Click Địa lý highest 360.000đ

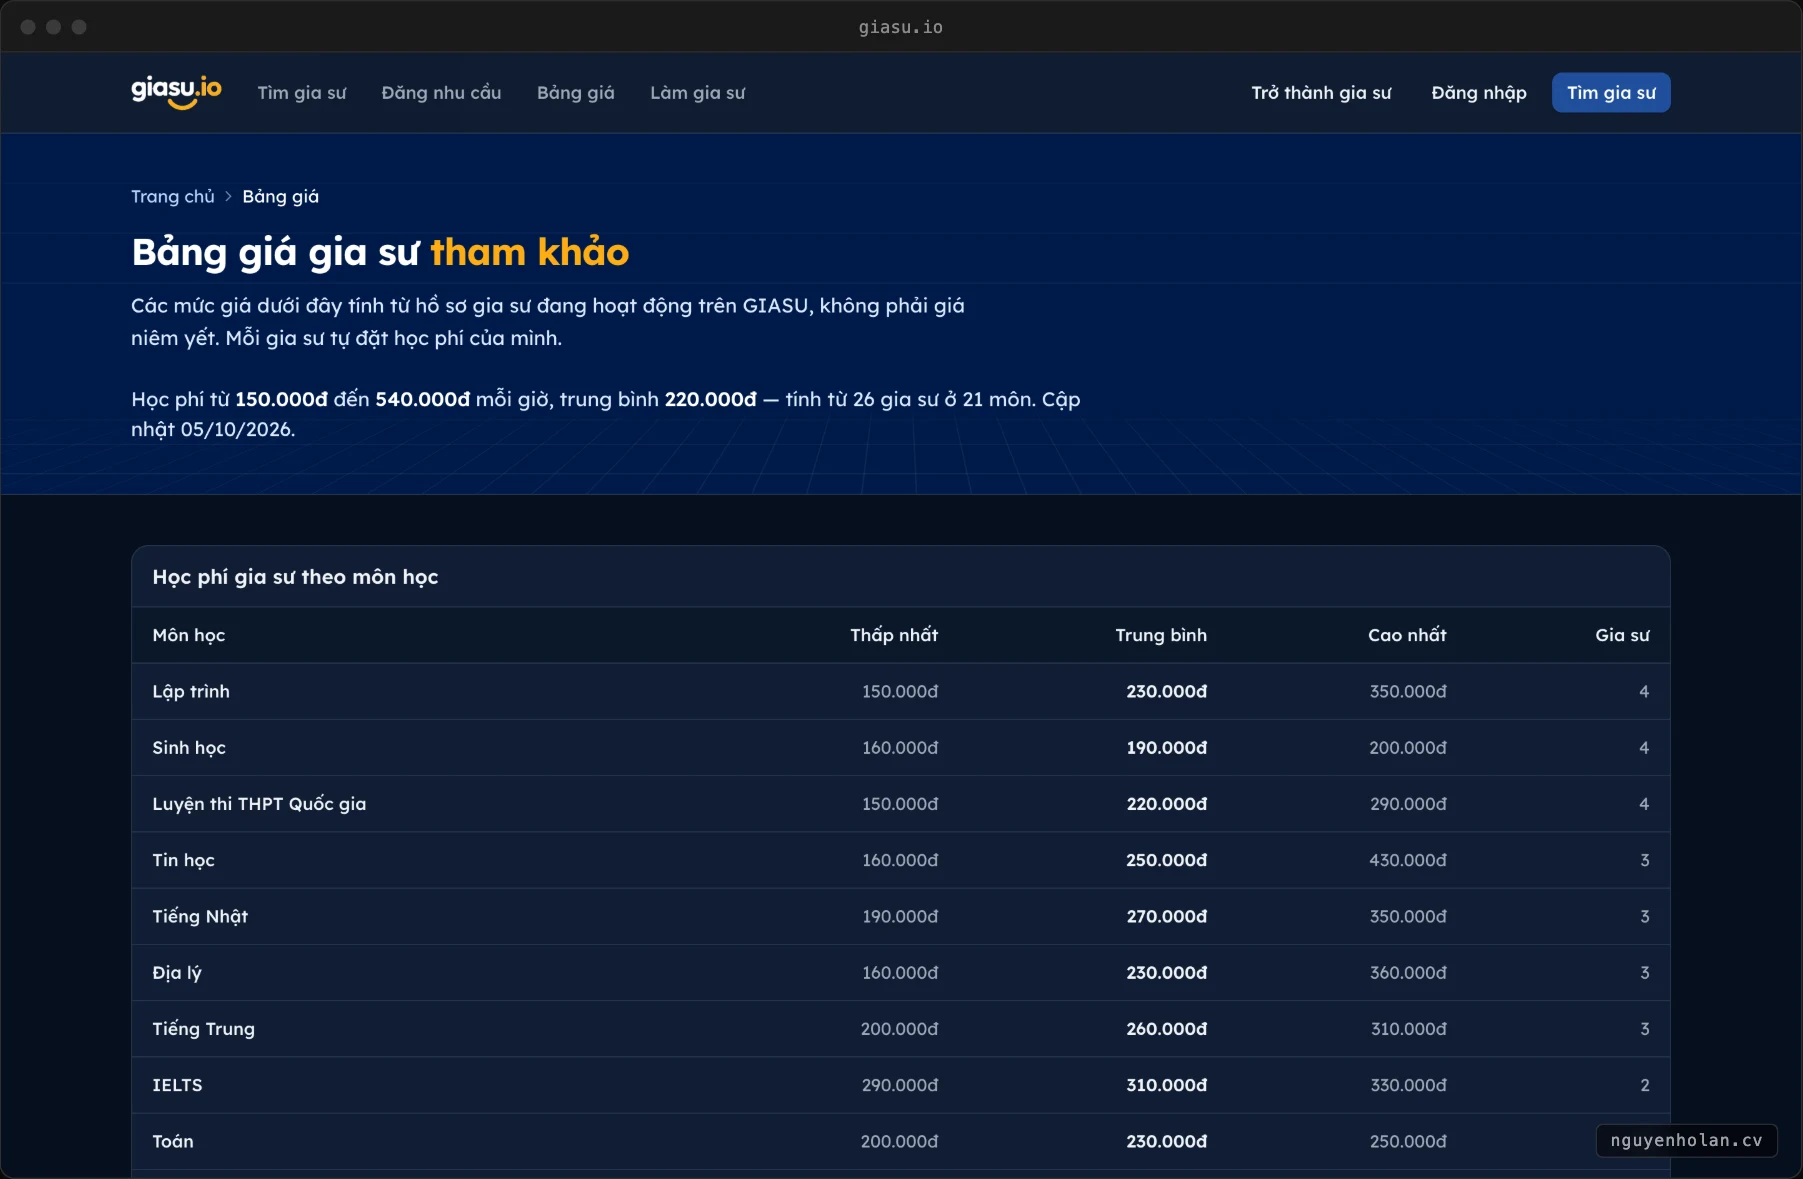tap(1408, 973)
